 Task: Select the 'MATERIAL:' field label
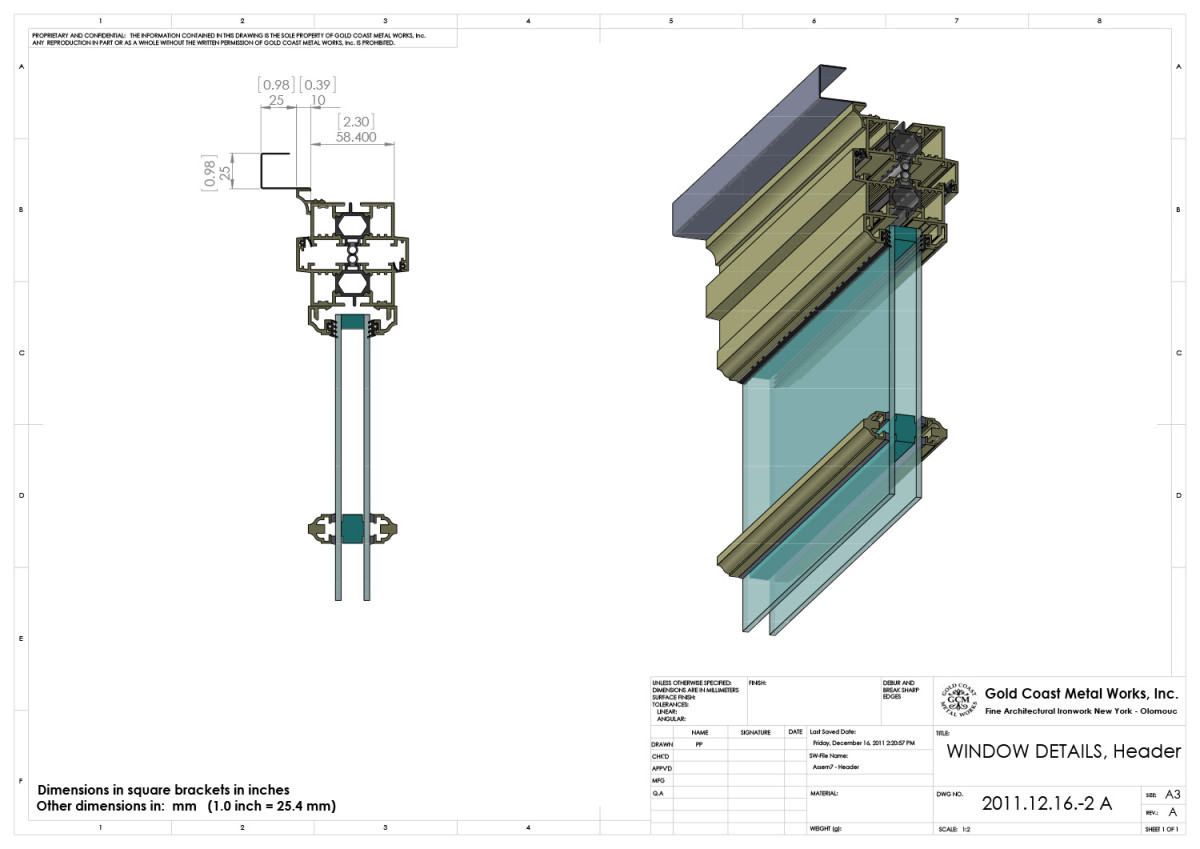pos(822,792)
